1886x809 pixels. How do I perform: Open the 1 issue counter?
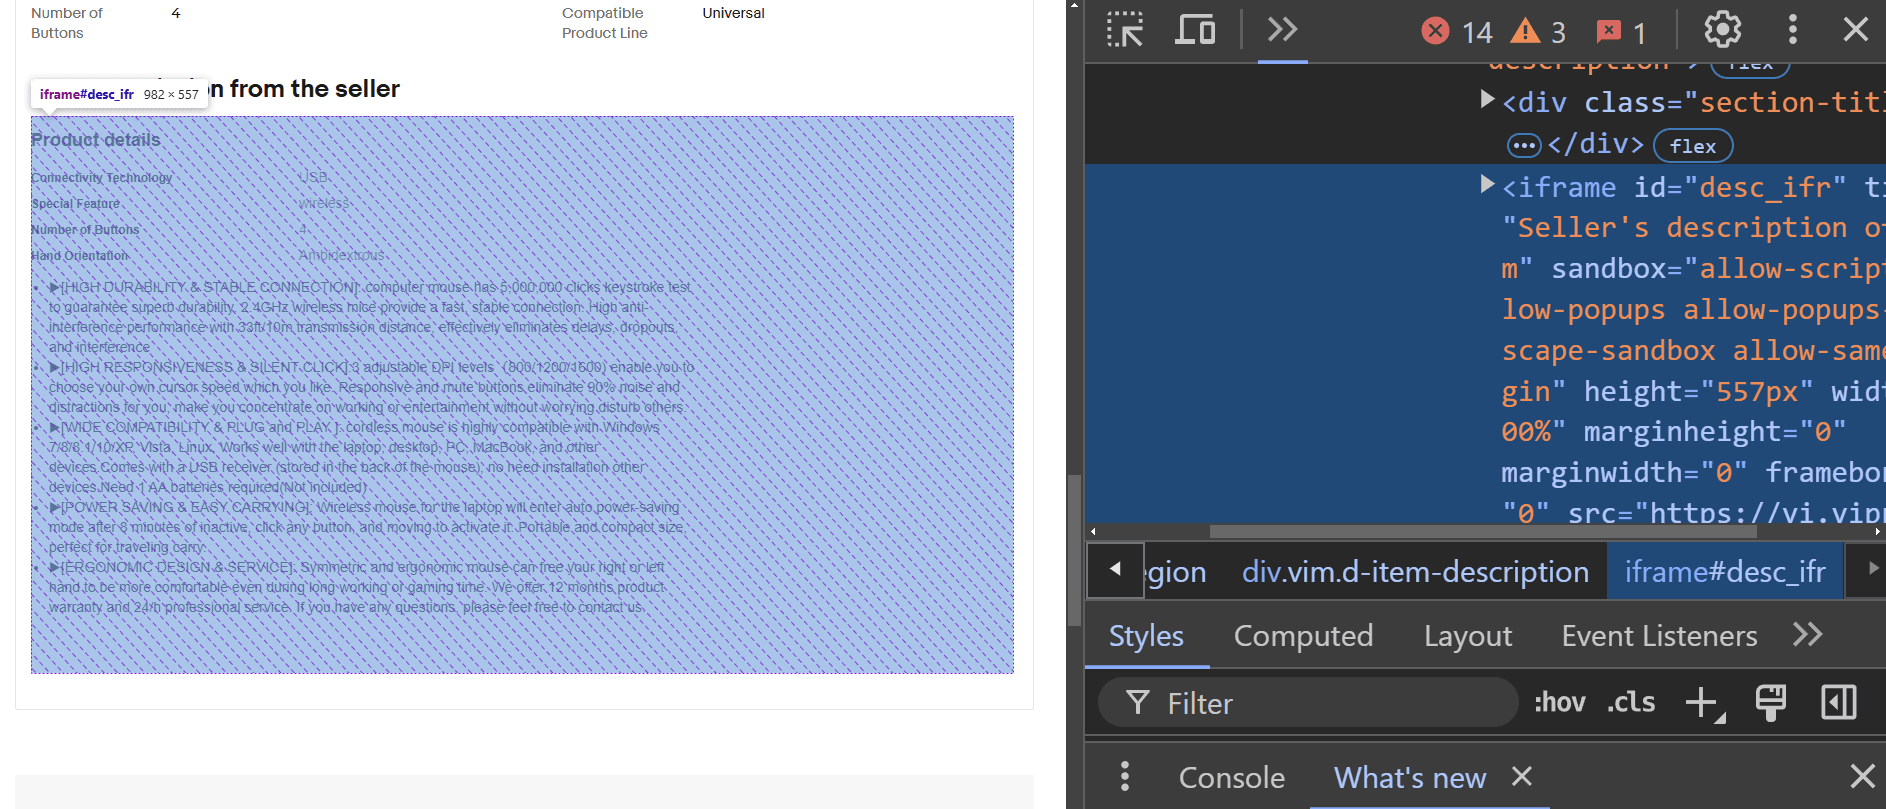(1621, 32)
